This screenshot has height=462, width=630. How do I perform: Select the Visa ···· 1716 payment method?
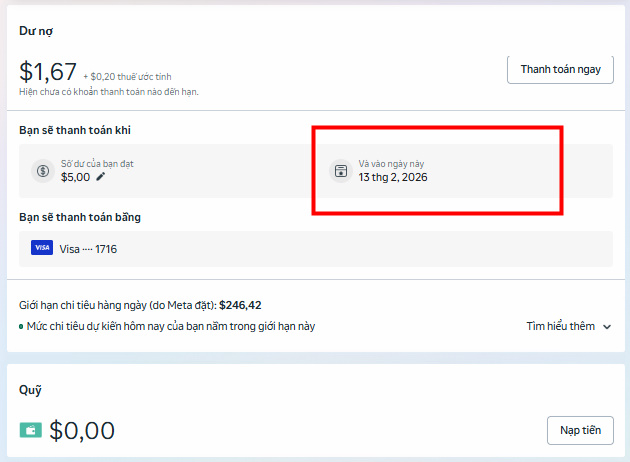(x=88, y=248)
